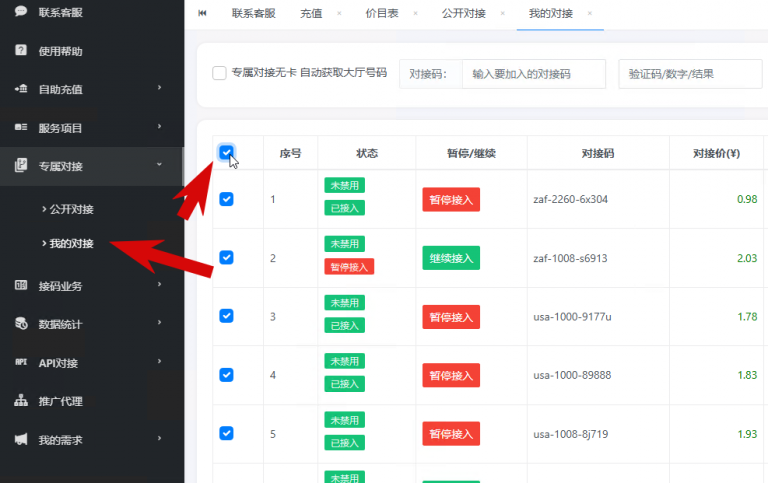768x483 pixels.
Task: Collapse the 专属对接 menu chevron
Action: (x=159, y=165)
